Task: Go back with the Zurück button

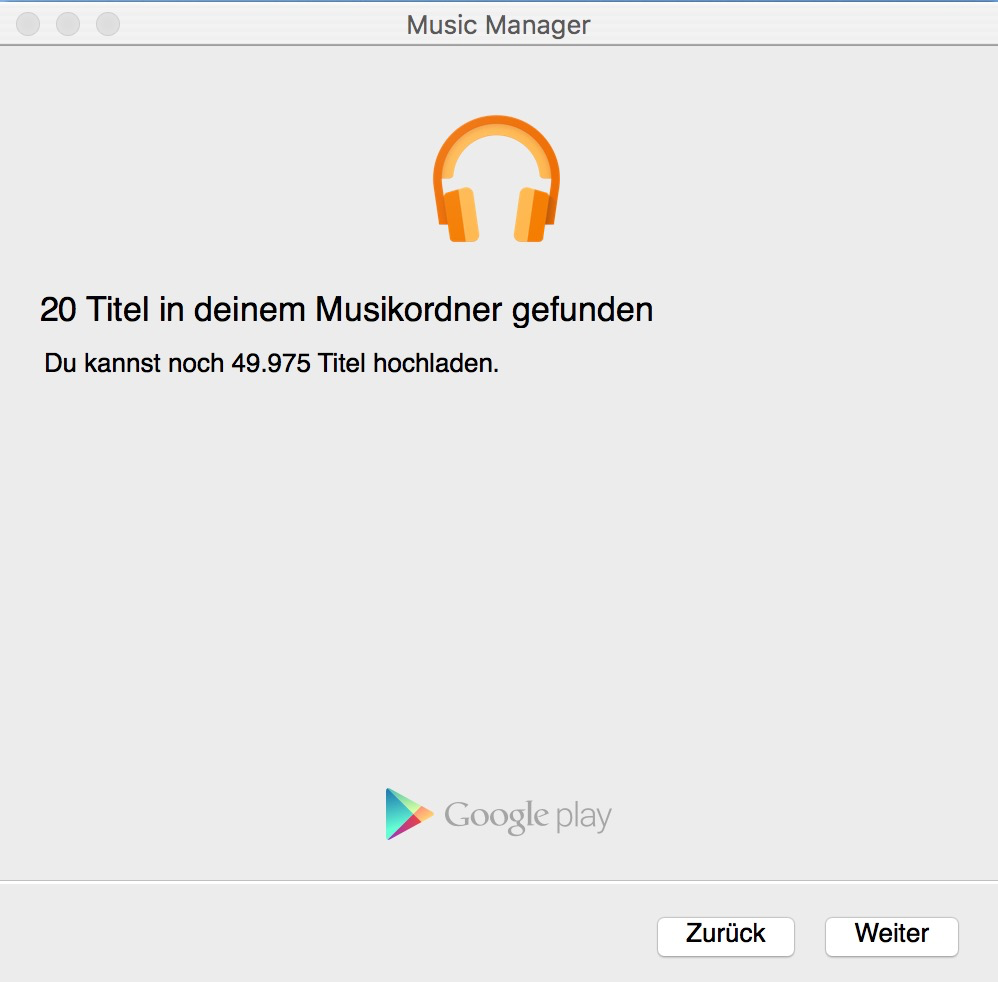Action: [725, 935]
